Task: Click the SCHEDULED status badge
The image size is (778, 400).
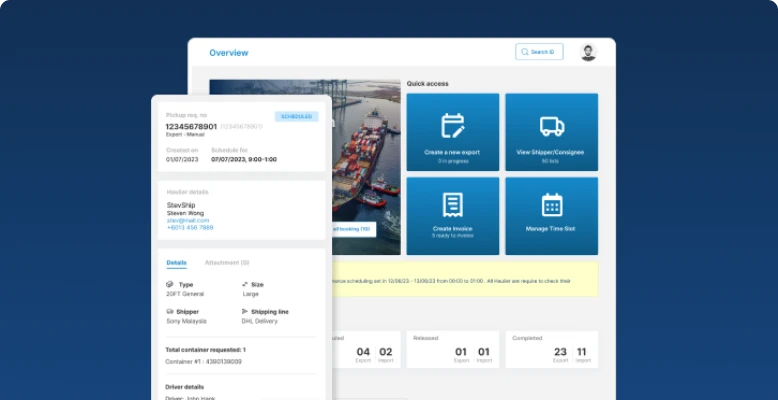Action: (x=297, y=117)
